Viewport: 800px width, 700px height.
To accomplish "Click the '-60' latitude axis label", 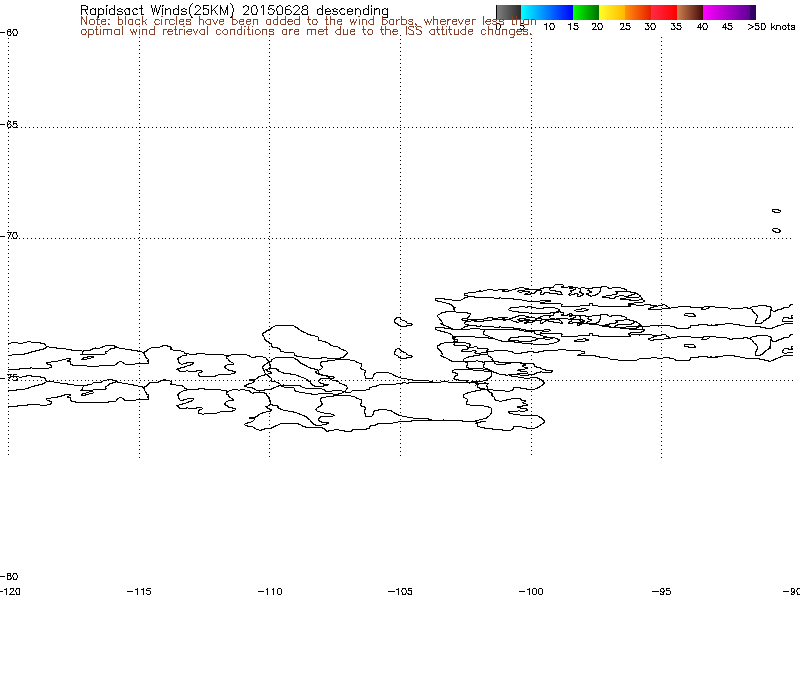I will pos(9,33).
